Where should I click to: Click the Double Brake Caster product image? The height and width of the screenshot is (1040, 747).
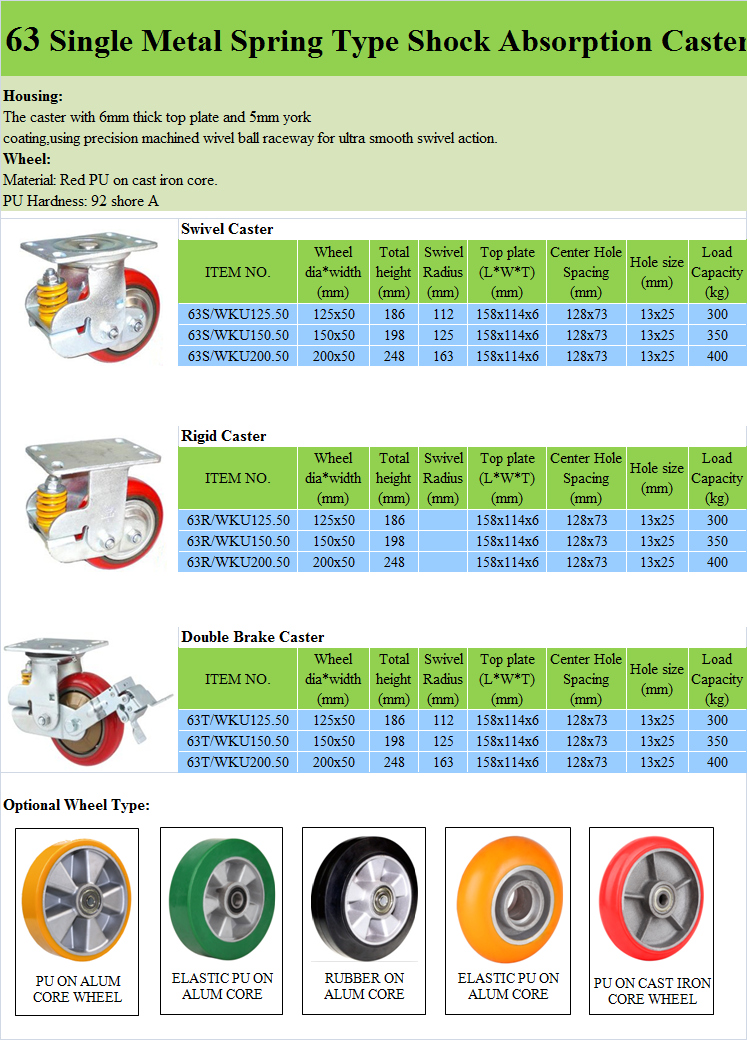[x=88, y=702]
